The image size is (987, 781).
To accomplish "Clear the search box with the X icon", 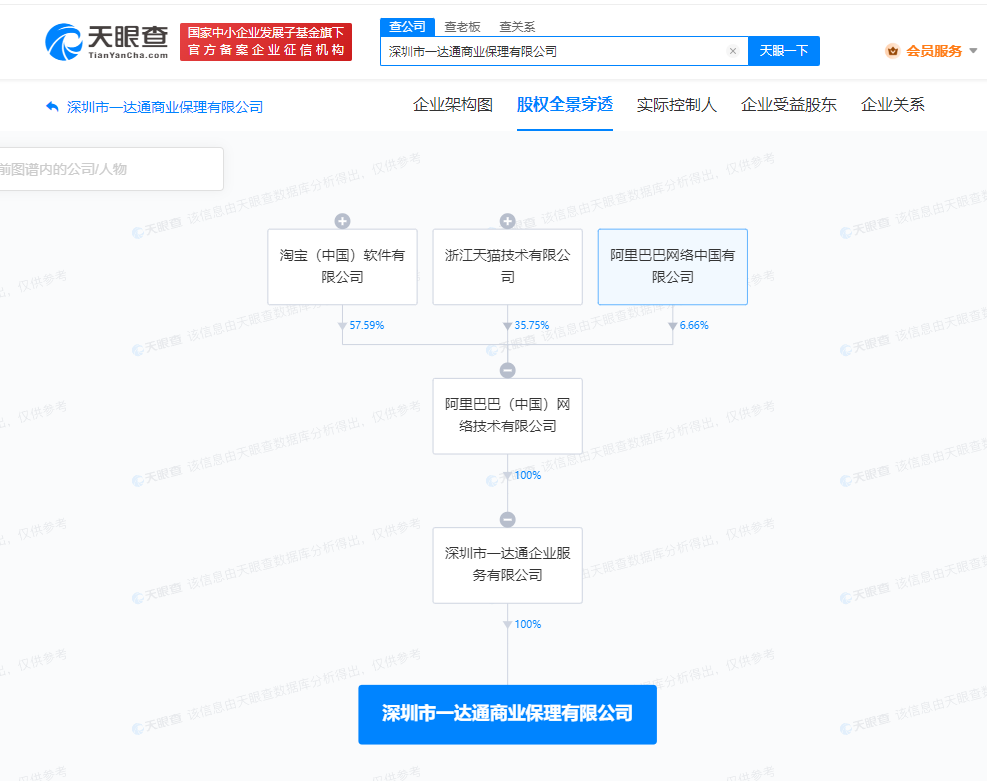I will coord(733,51).
